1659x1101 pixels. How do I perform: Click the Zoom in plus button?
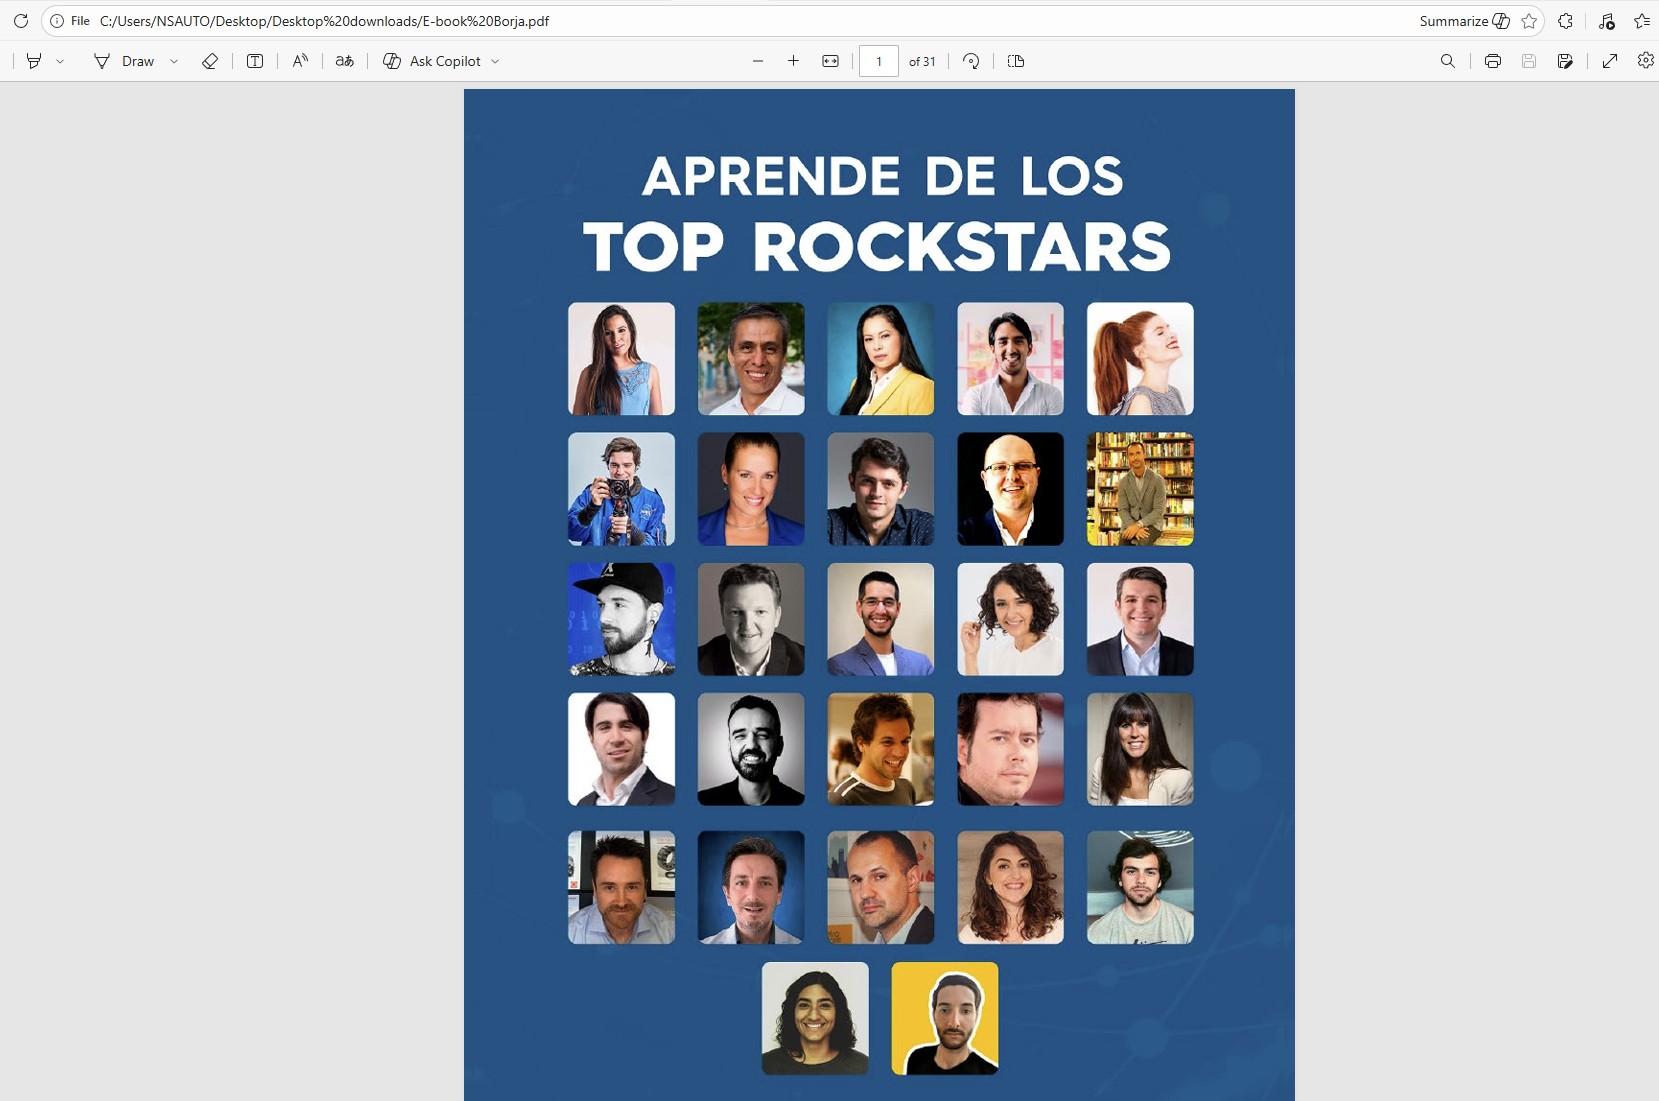point(793,61)
